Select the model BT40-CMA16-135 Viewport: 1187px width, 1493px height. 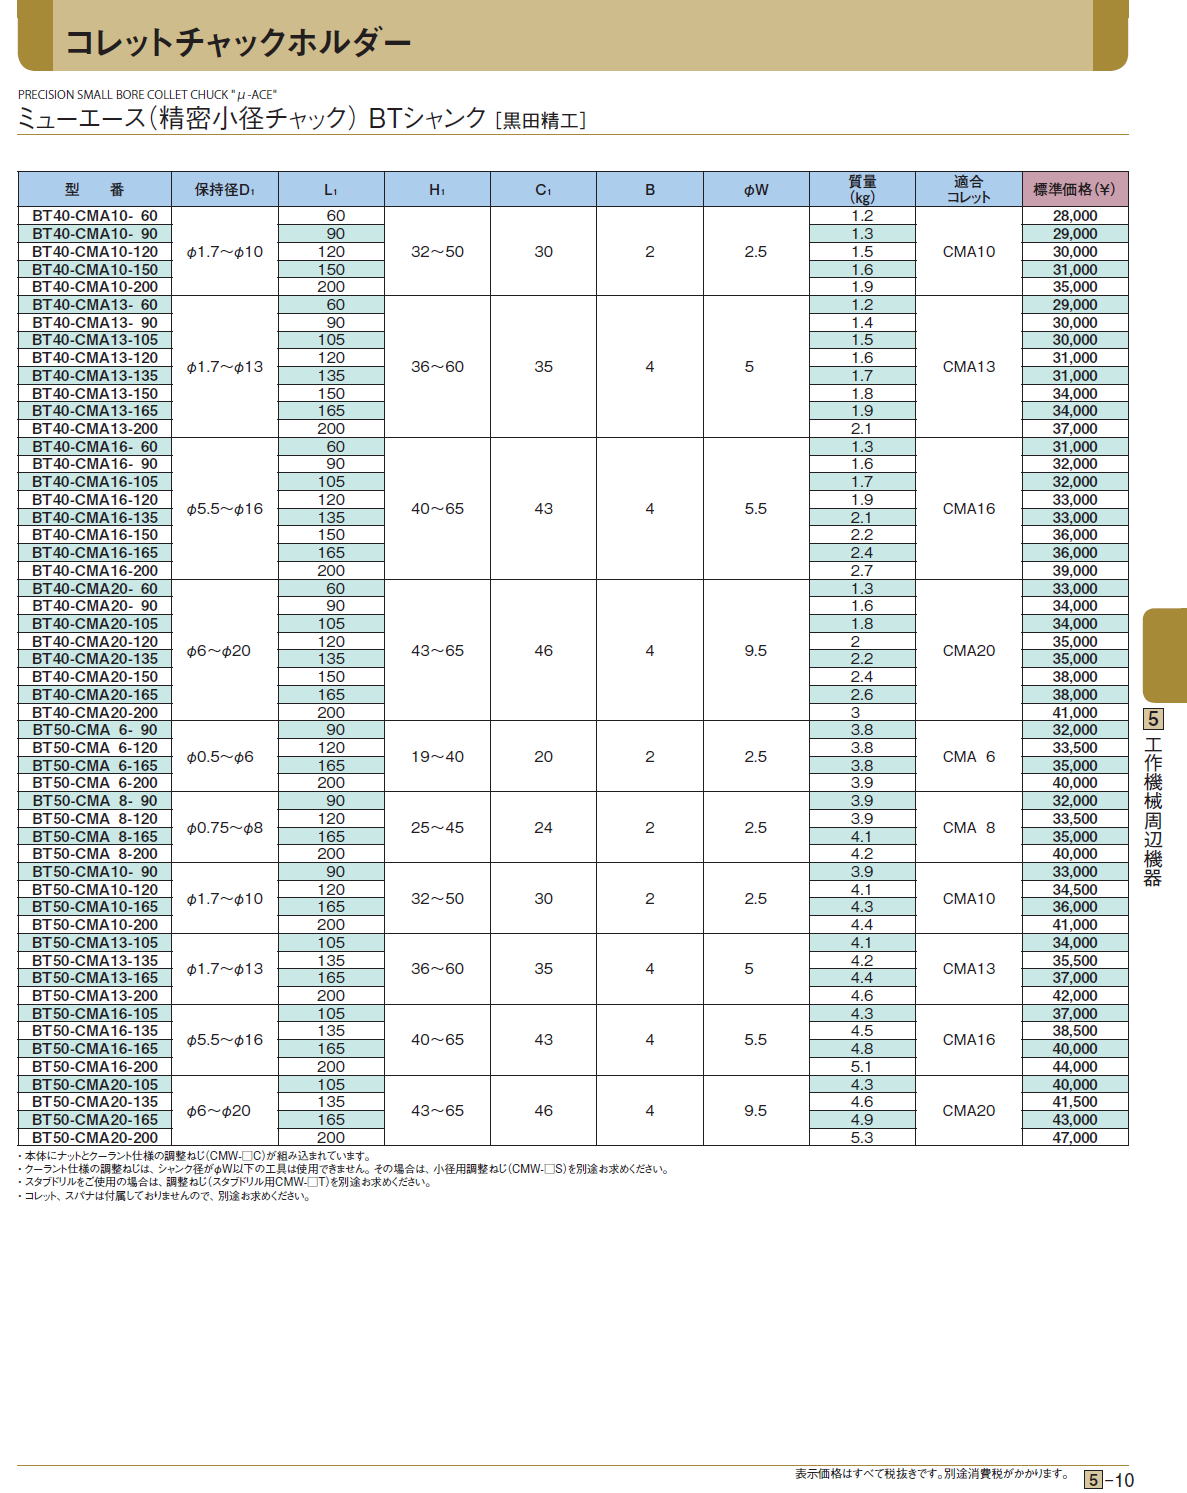95,518
